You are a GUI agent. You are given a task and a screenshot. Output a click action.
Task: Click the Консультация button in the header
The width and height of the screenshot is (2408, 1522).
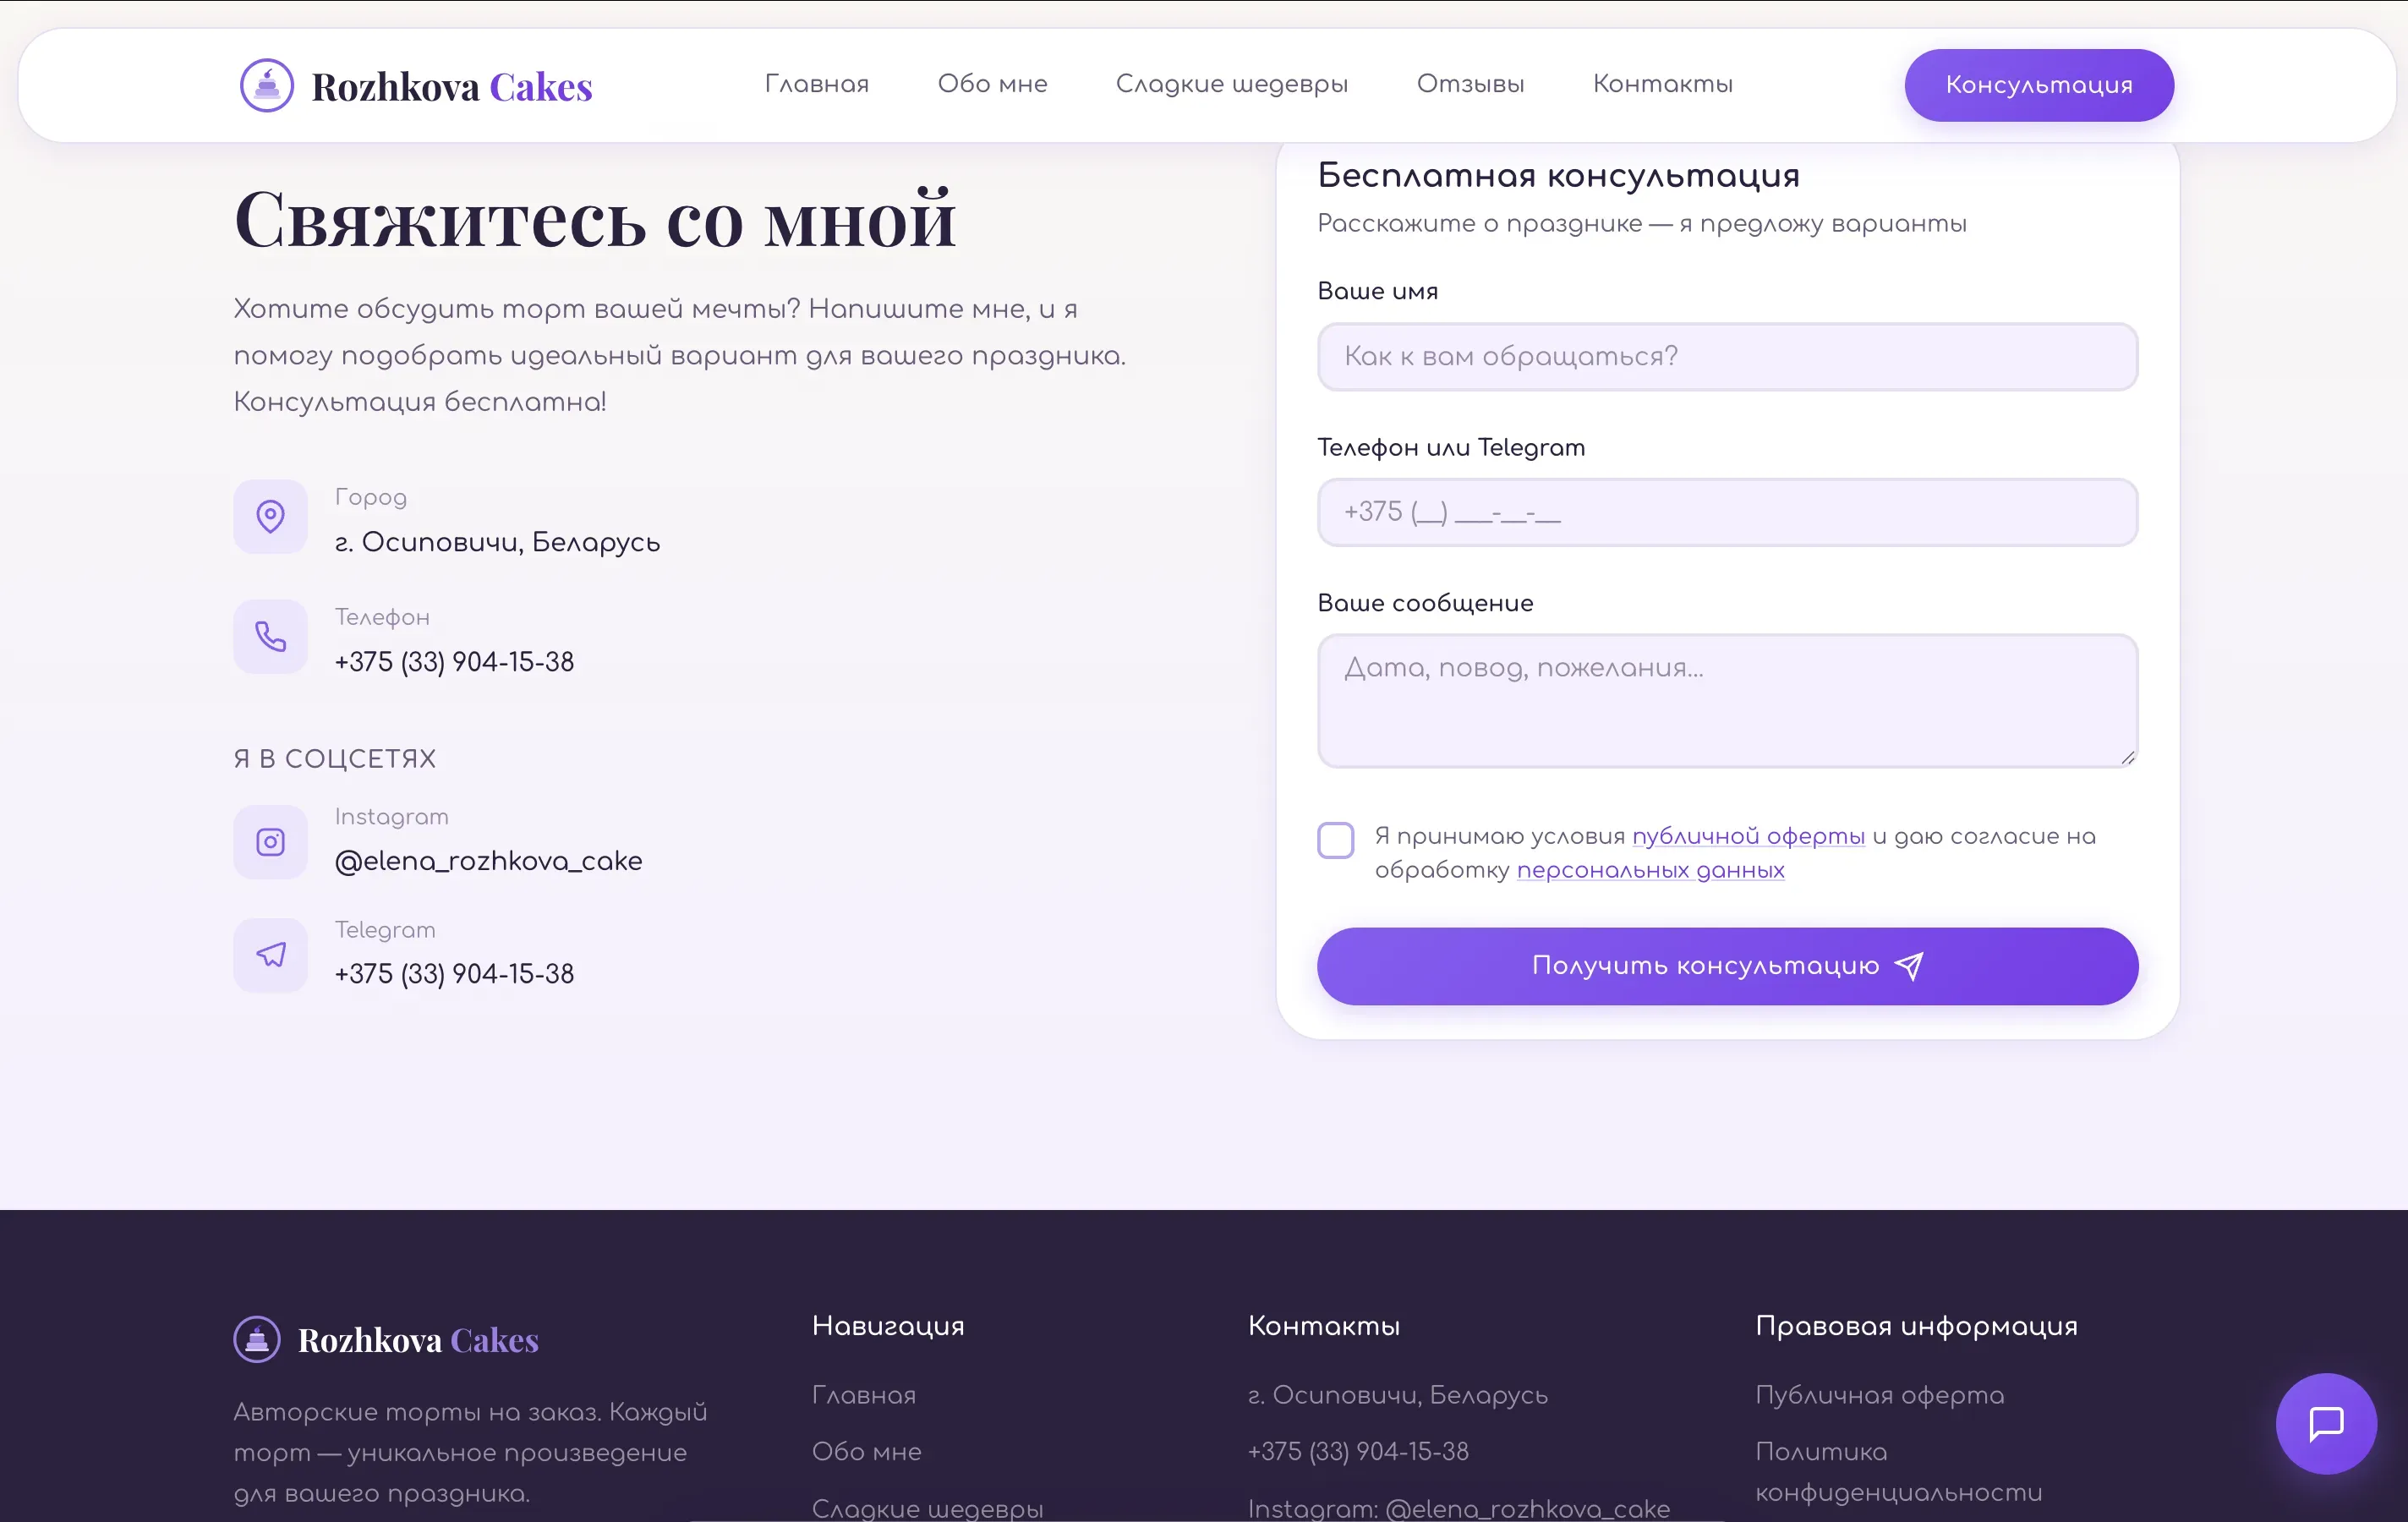(2038, 84)
